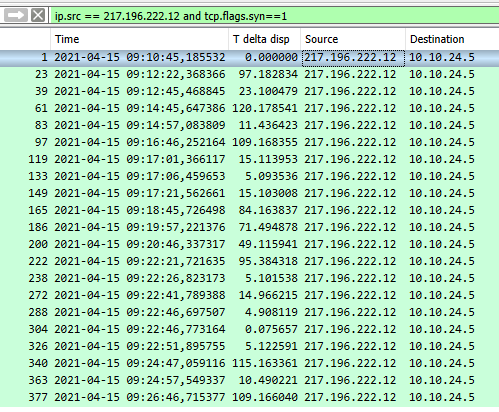Select packet number 61 row
This screenshot has height=412, width=499.
click(x=249, y=108)
